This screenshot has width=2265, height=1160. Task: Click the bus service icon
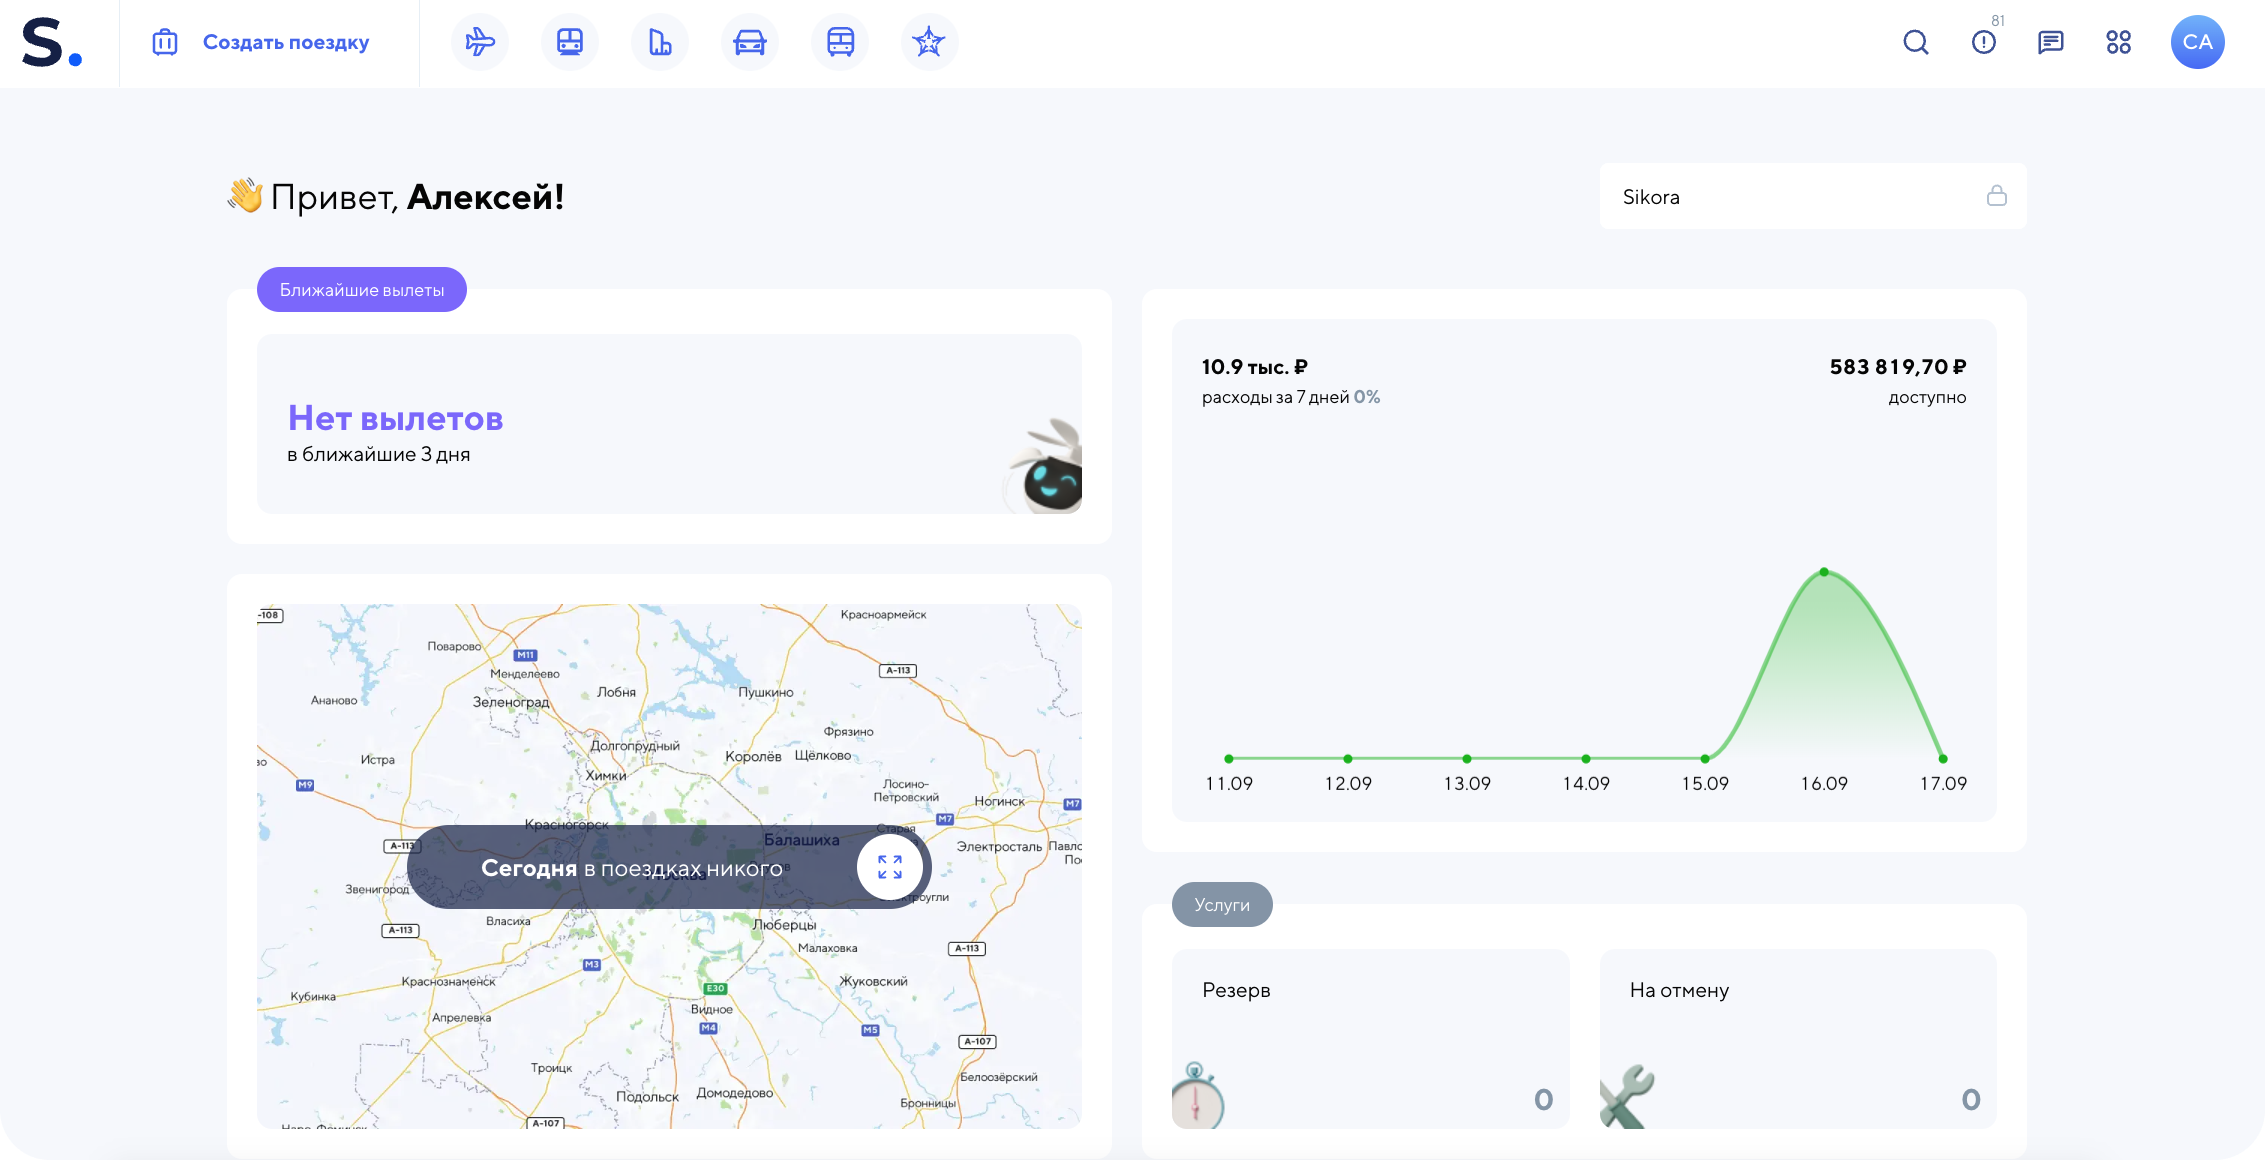point(840,42)
